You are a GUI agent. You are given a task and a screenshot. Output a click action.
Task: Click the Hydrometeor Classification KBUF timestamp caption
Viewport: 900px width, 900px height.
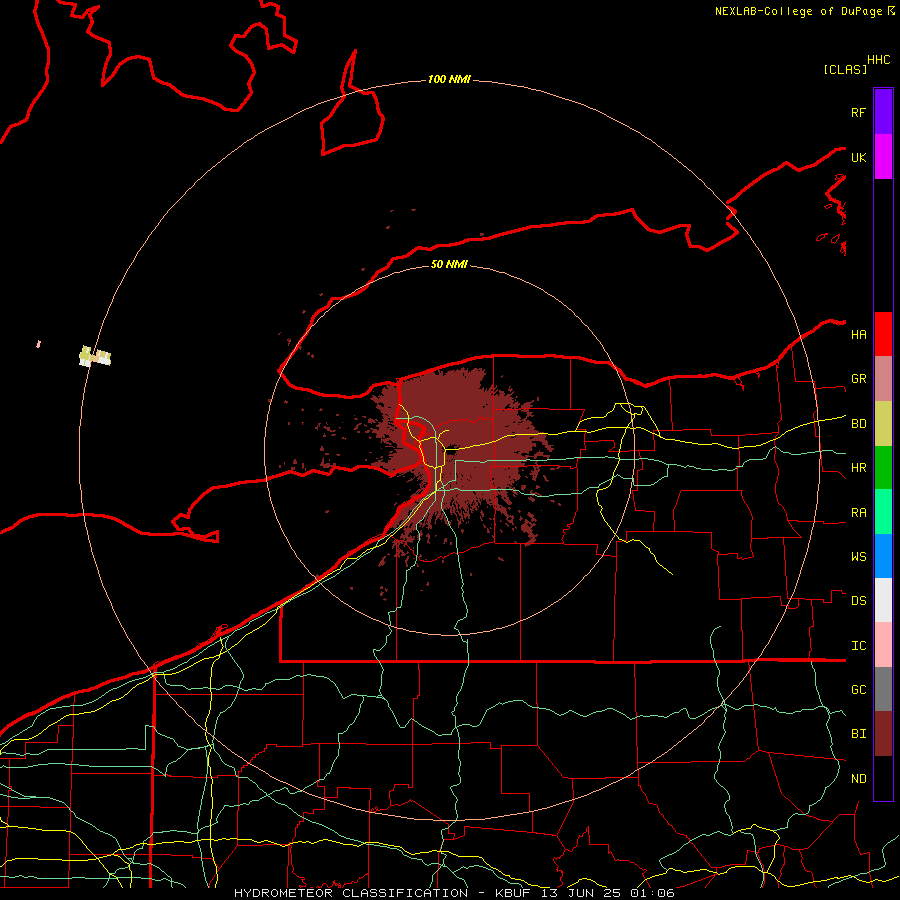point(454,893)
